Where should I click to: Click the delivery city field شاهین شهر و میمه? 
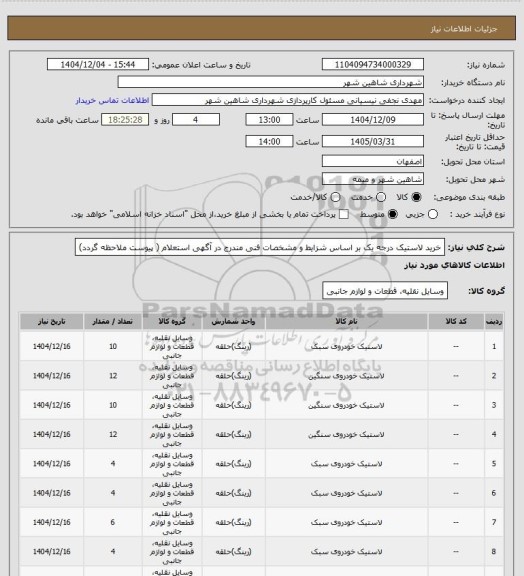tap(373, 179)
